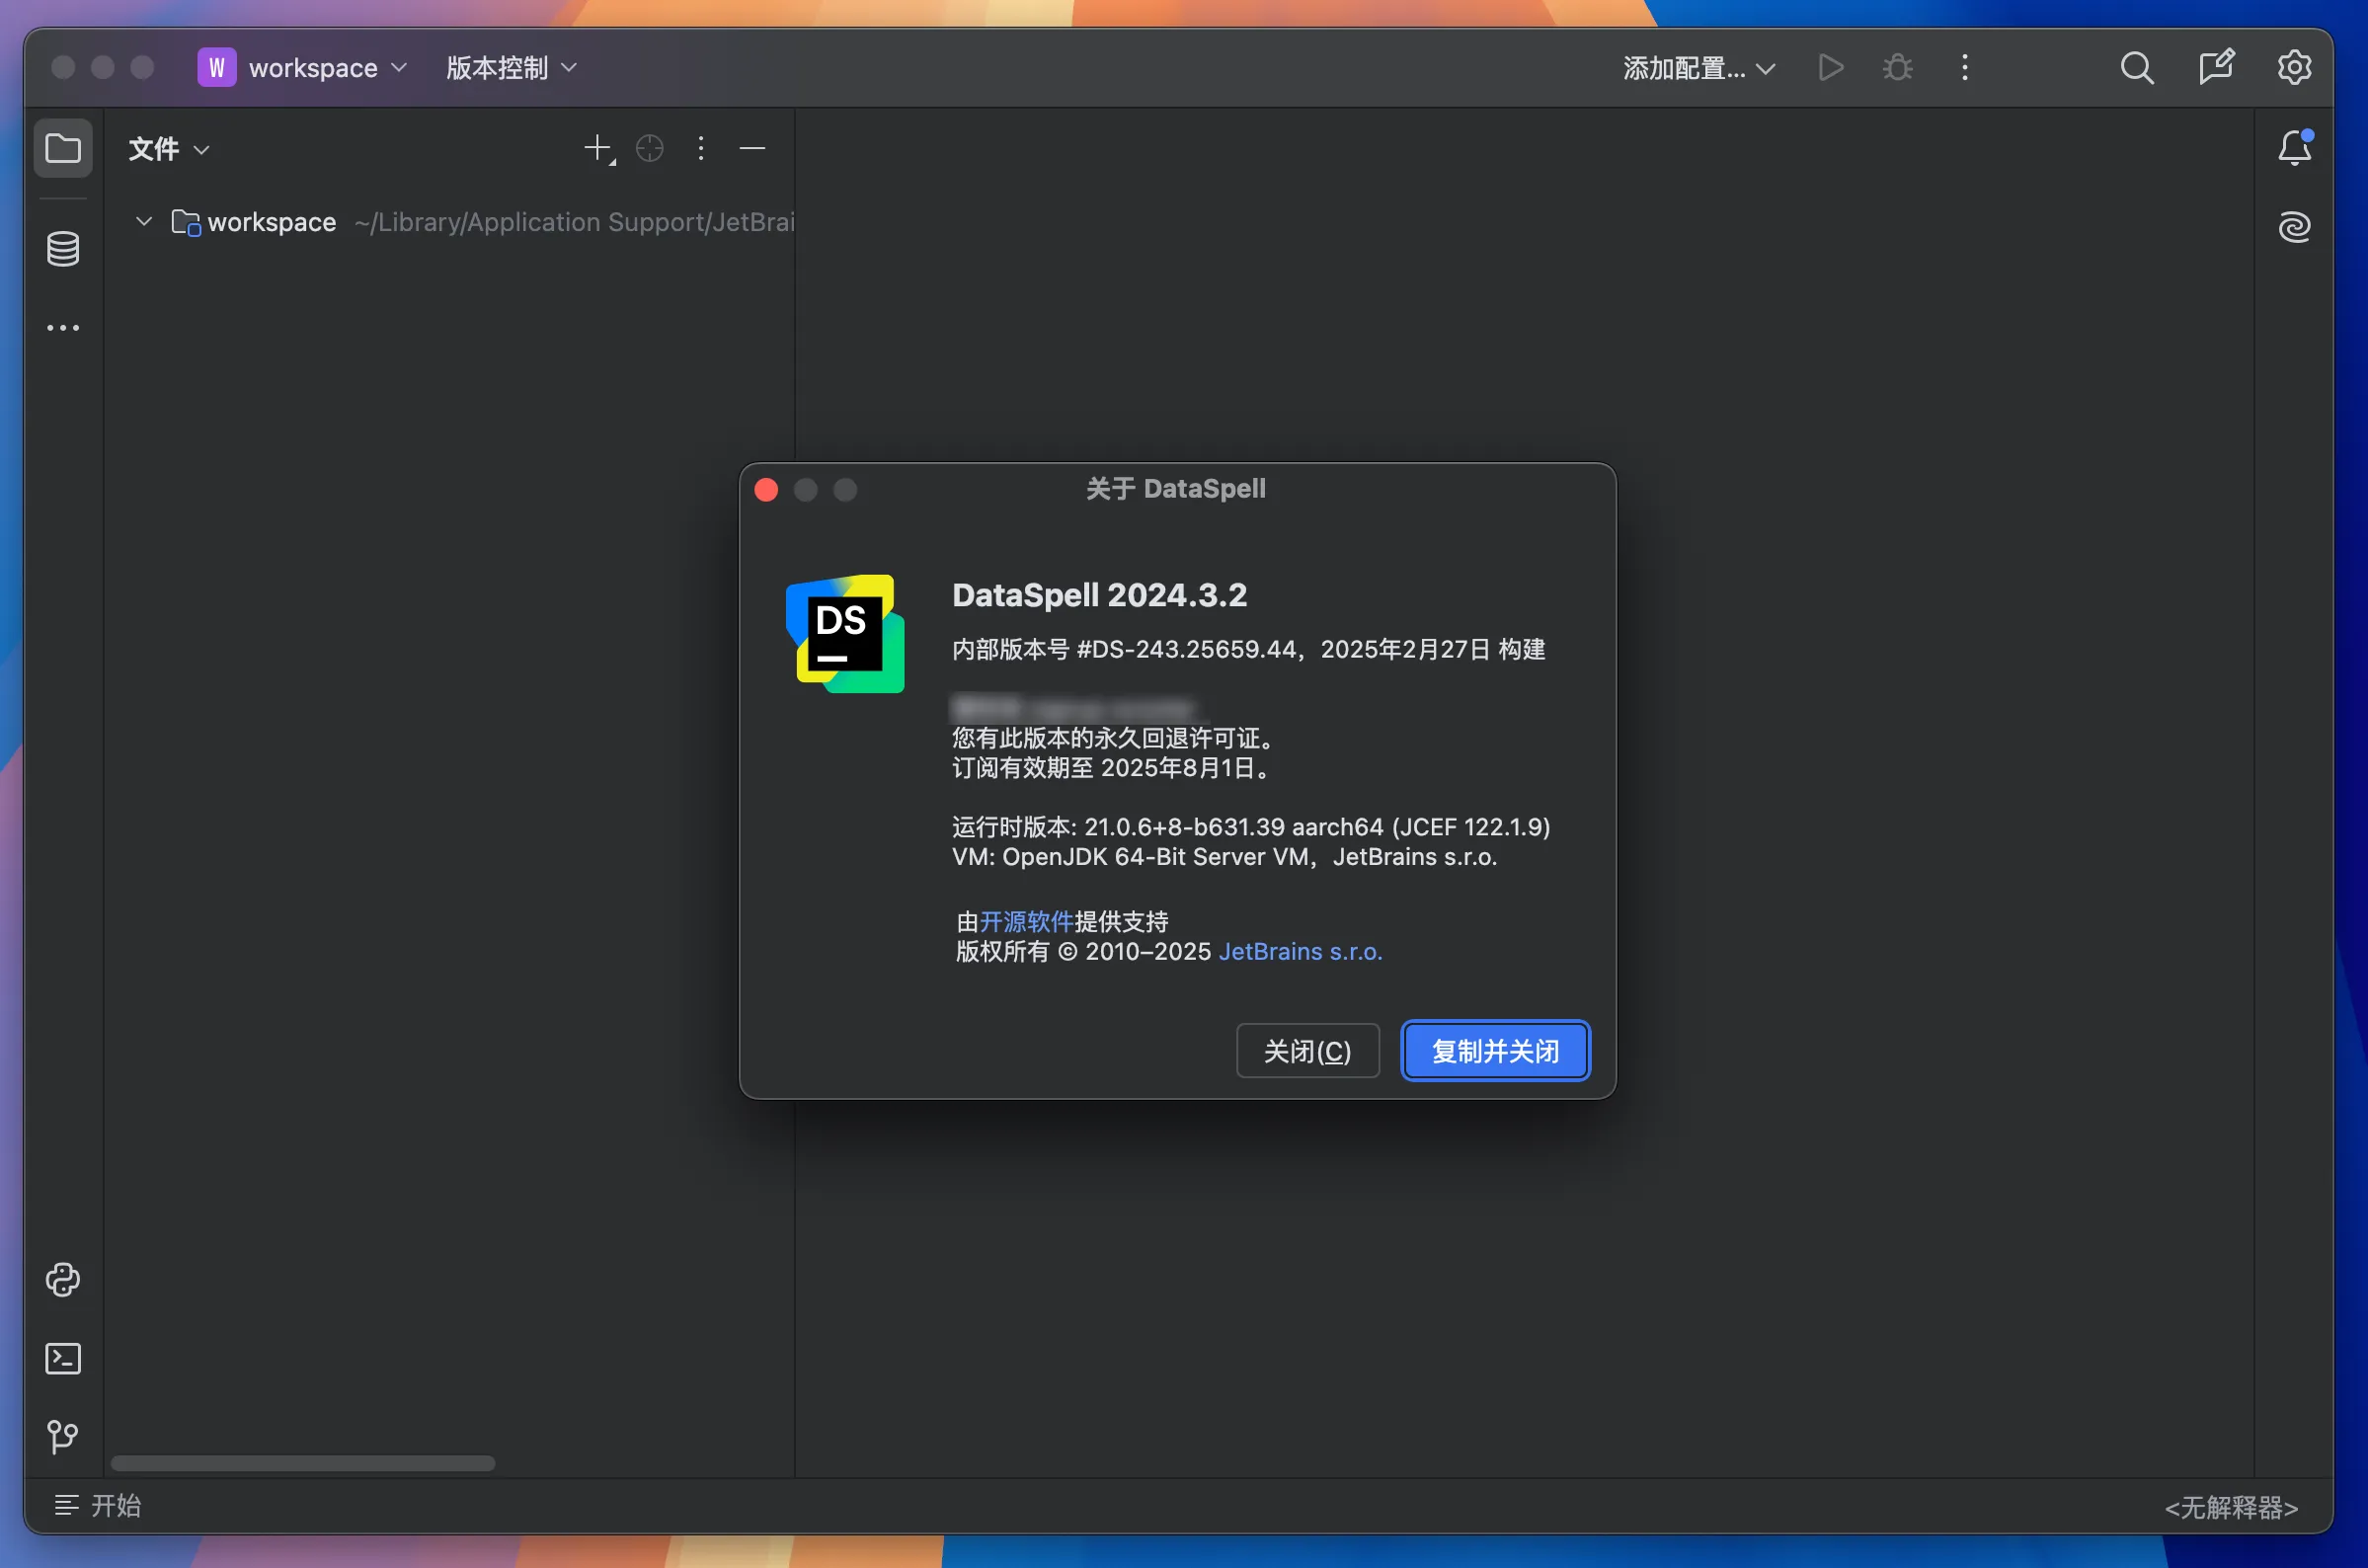Viewport: 2368px width, 1568px height.
Task: Show more tool windows ellipsis
Action: tap(63, 328)
